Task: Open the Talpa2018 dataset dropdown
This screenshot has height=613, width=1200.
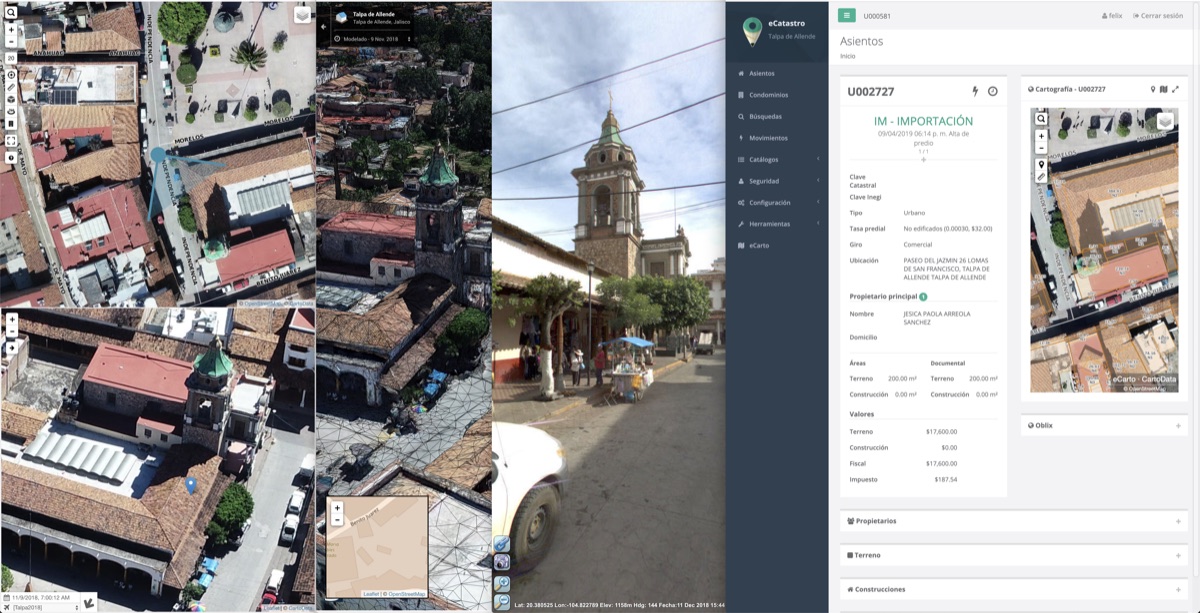Action: pyautogui.click(x=44, y=607)
